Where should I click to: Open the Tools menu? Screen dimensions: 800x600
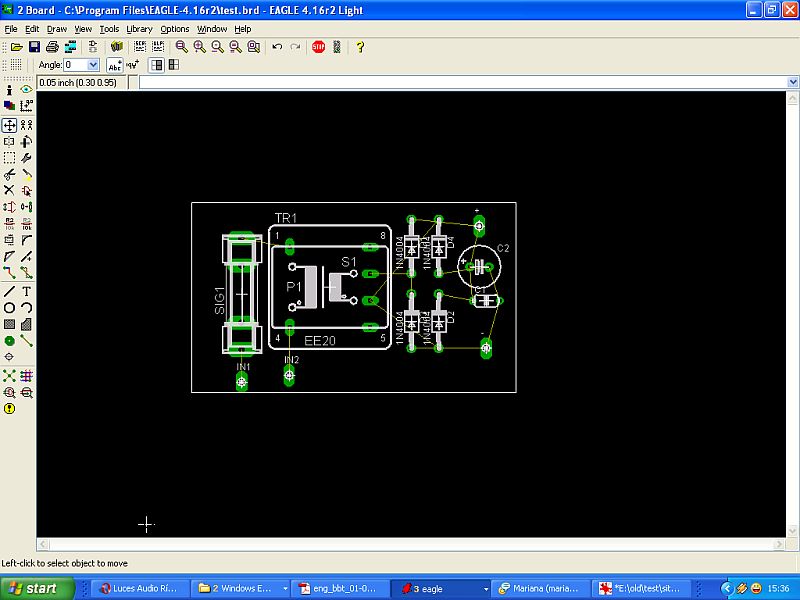[109, 29]
